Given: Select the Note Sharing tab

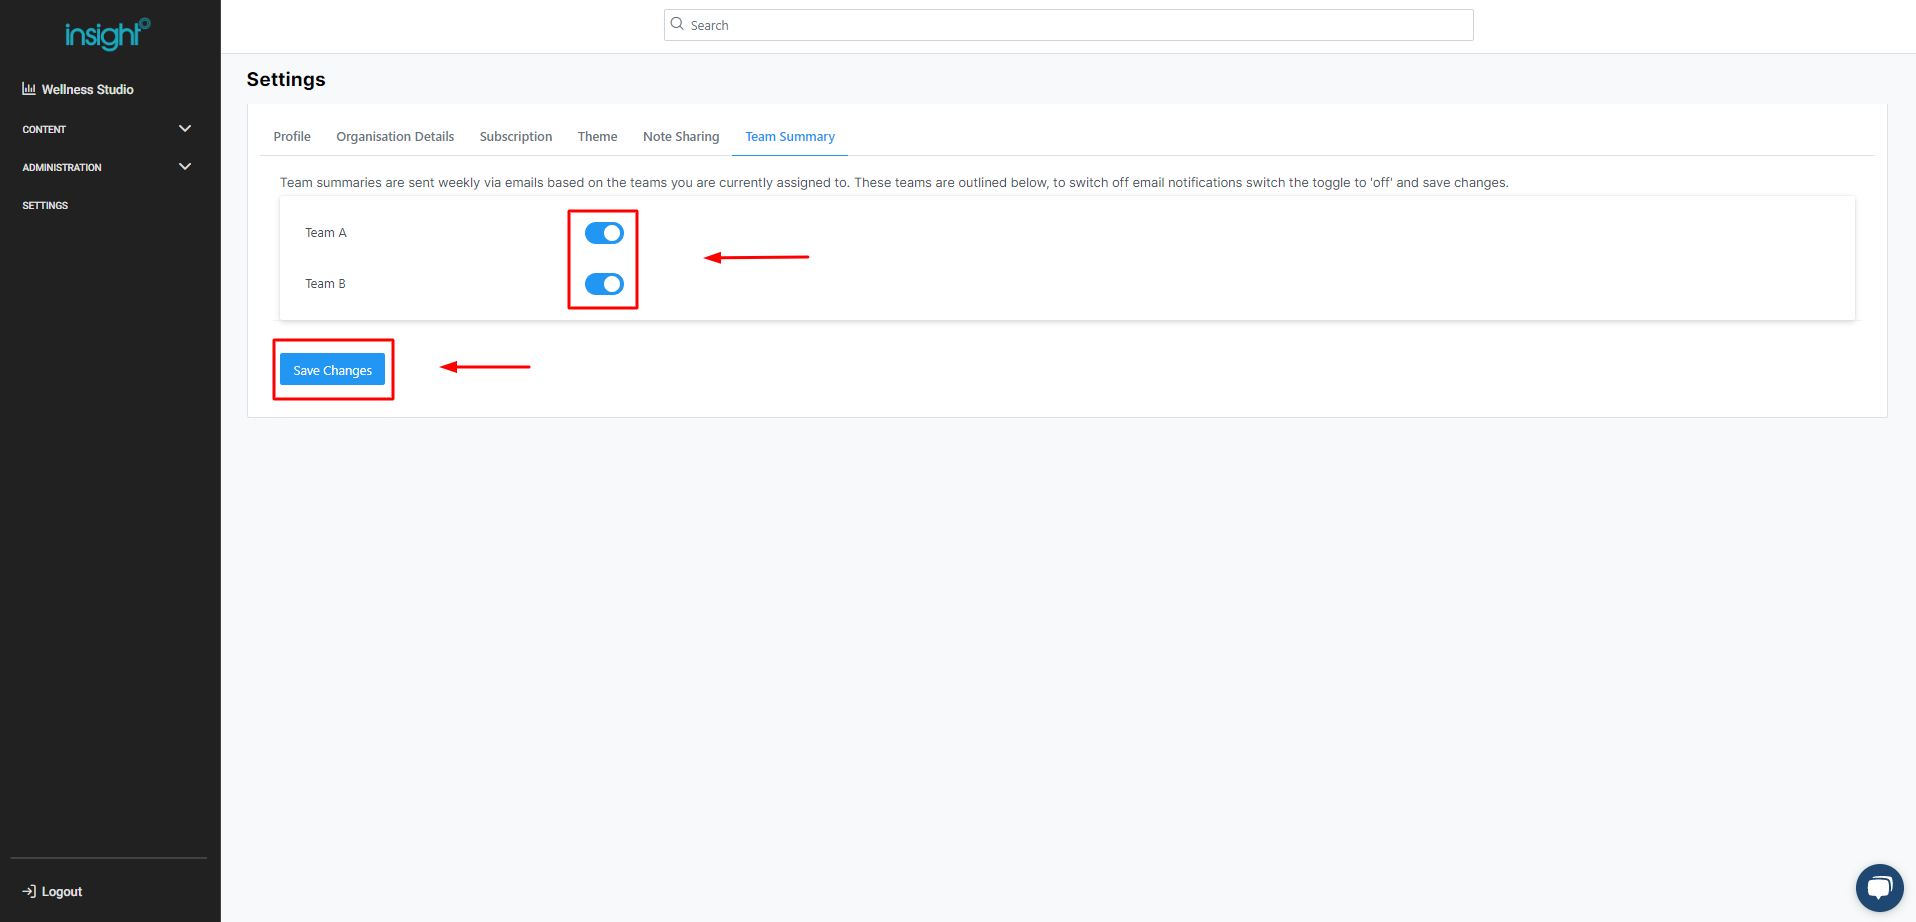Looking at the screenshot, I should (681, 137).
